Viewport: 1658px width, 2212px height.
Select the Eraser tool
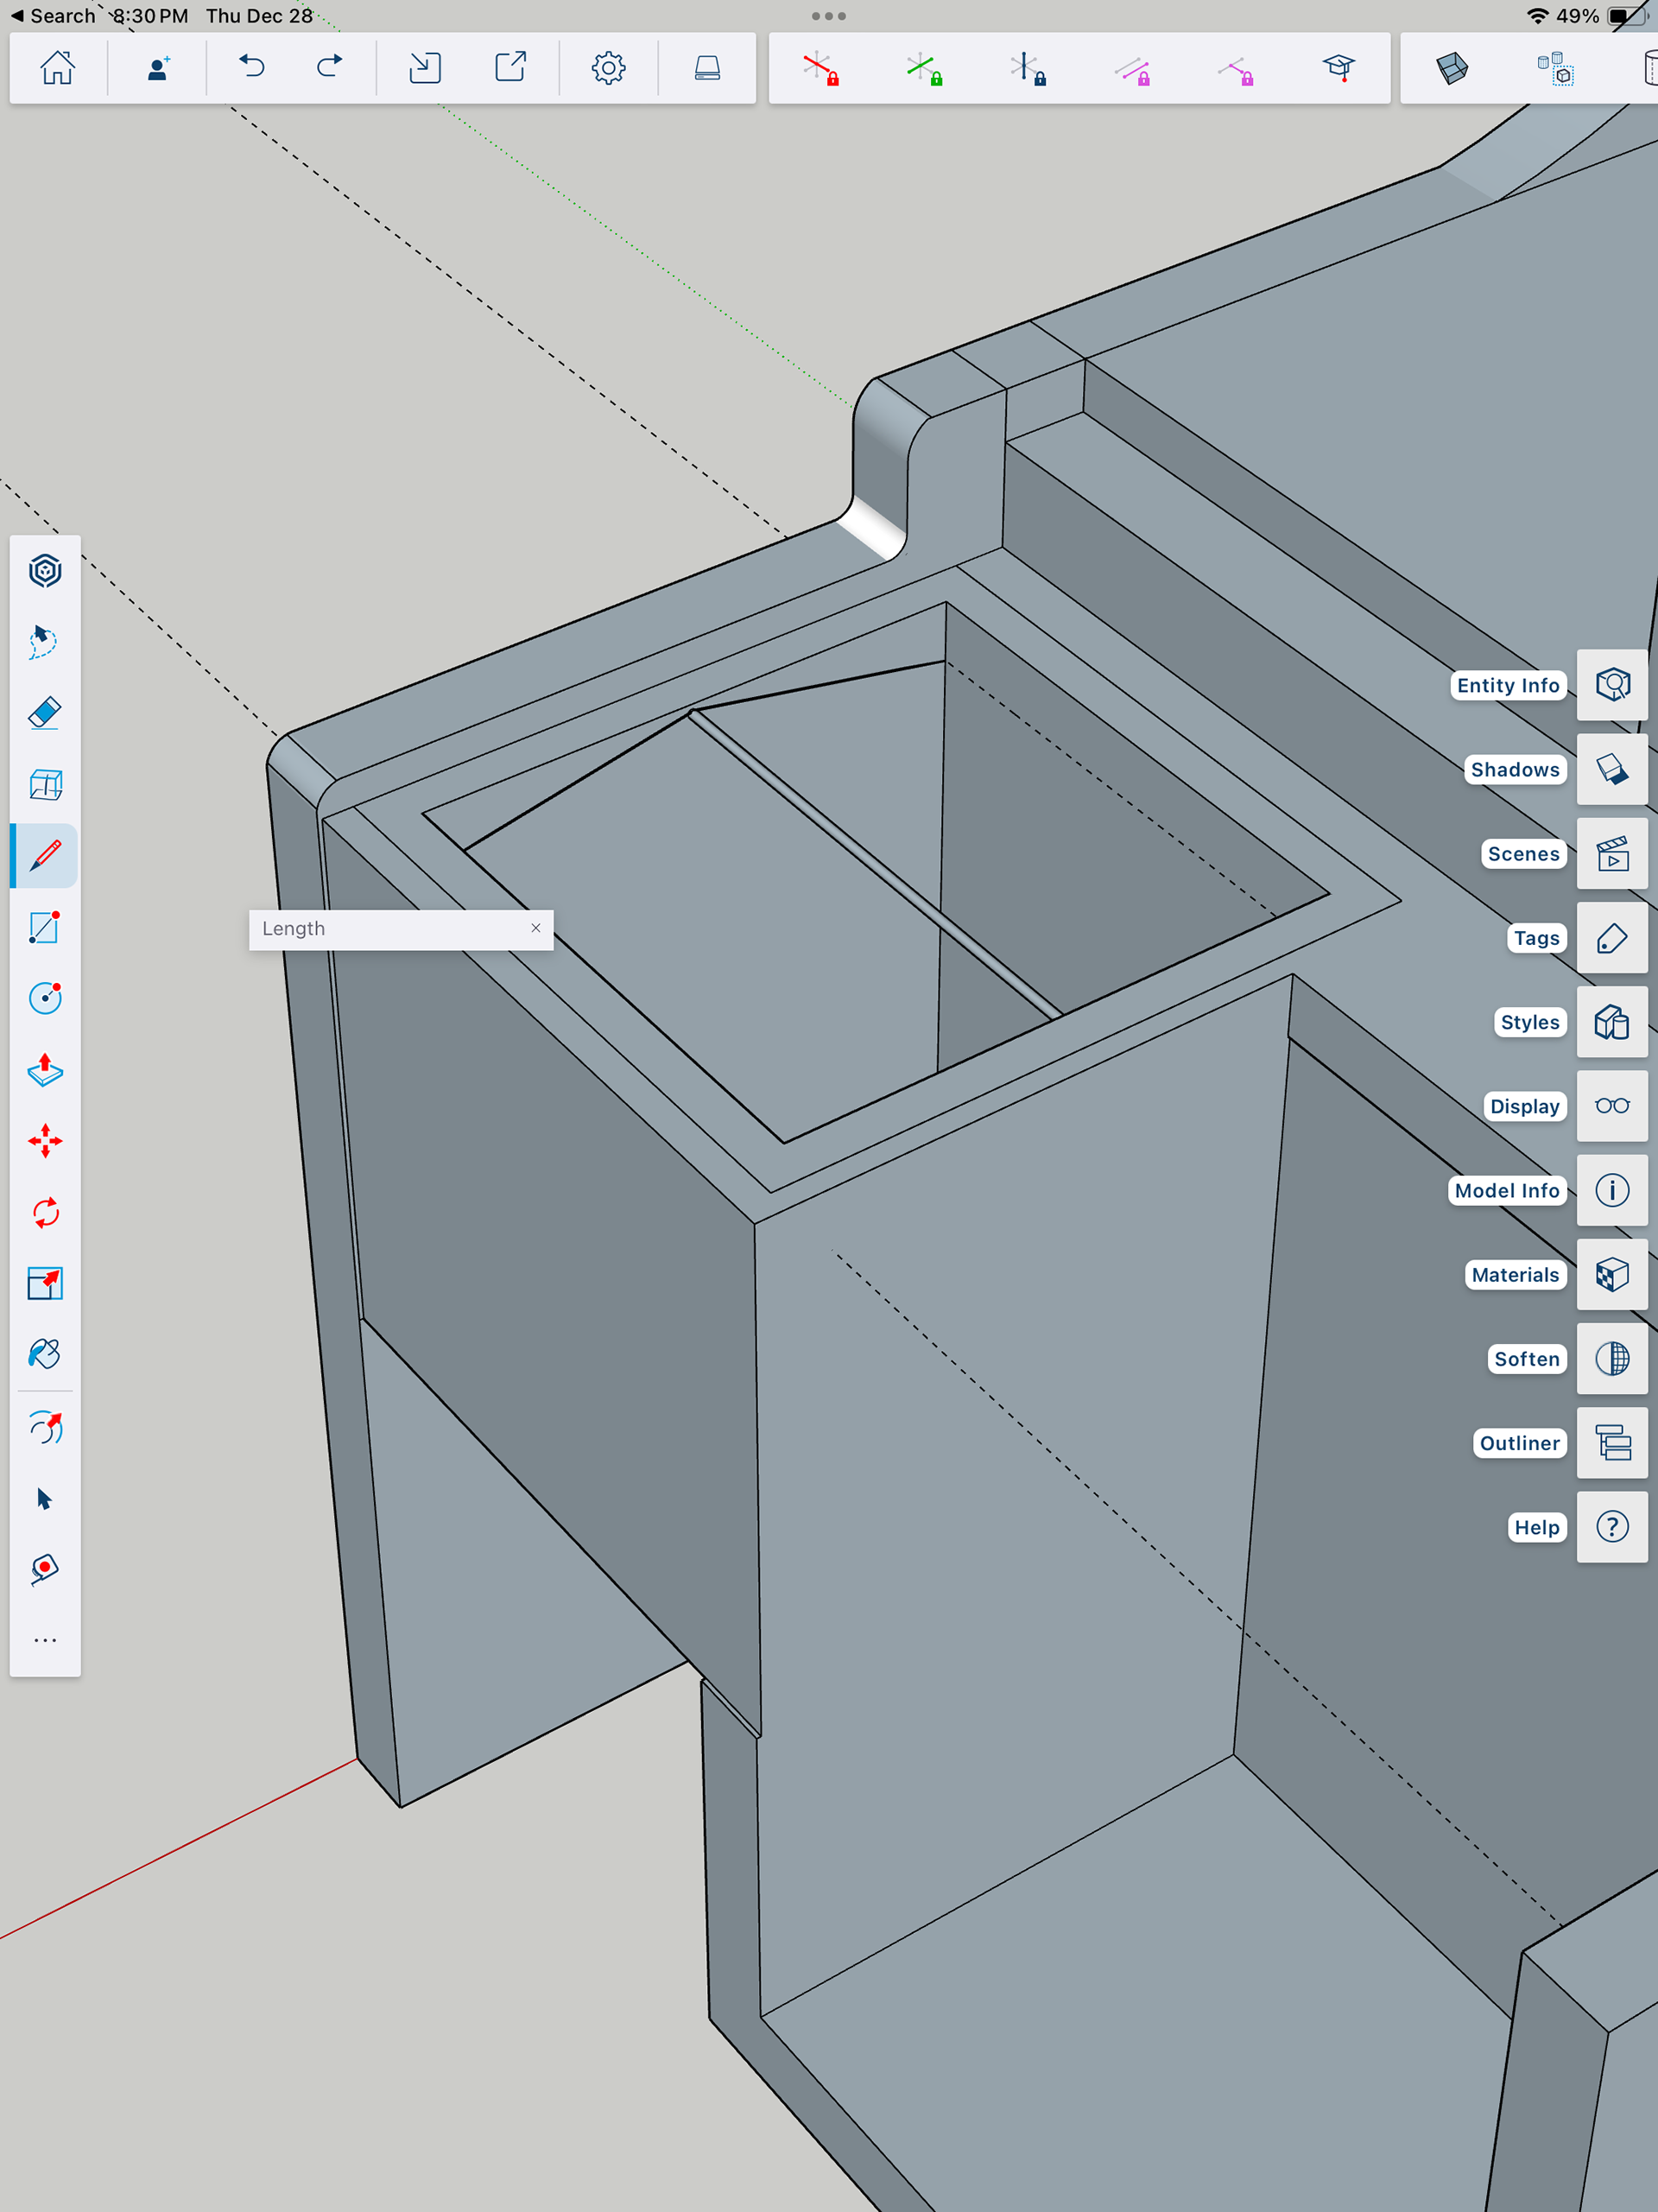[x=45, y=713]
